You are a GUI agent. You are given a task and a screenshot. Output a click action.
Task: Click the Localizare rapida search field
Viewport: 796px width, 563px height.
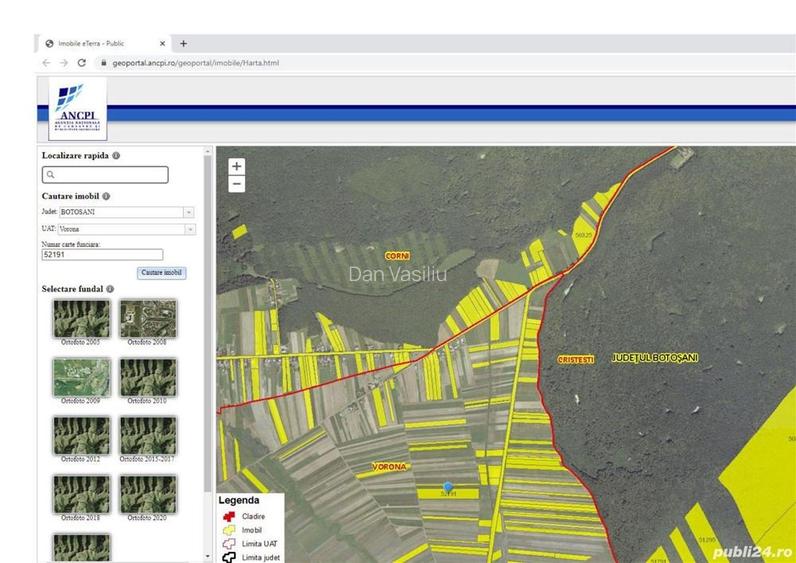click(x=105, y=174)
